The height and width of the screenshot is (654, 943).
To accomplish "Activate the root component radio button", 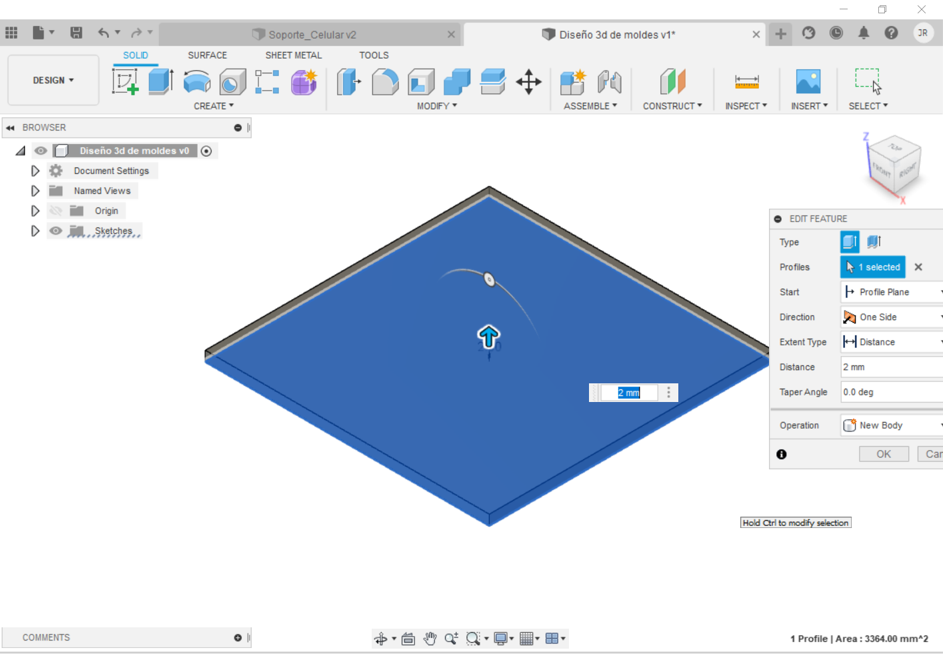I will click(206, 150).
